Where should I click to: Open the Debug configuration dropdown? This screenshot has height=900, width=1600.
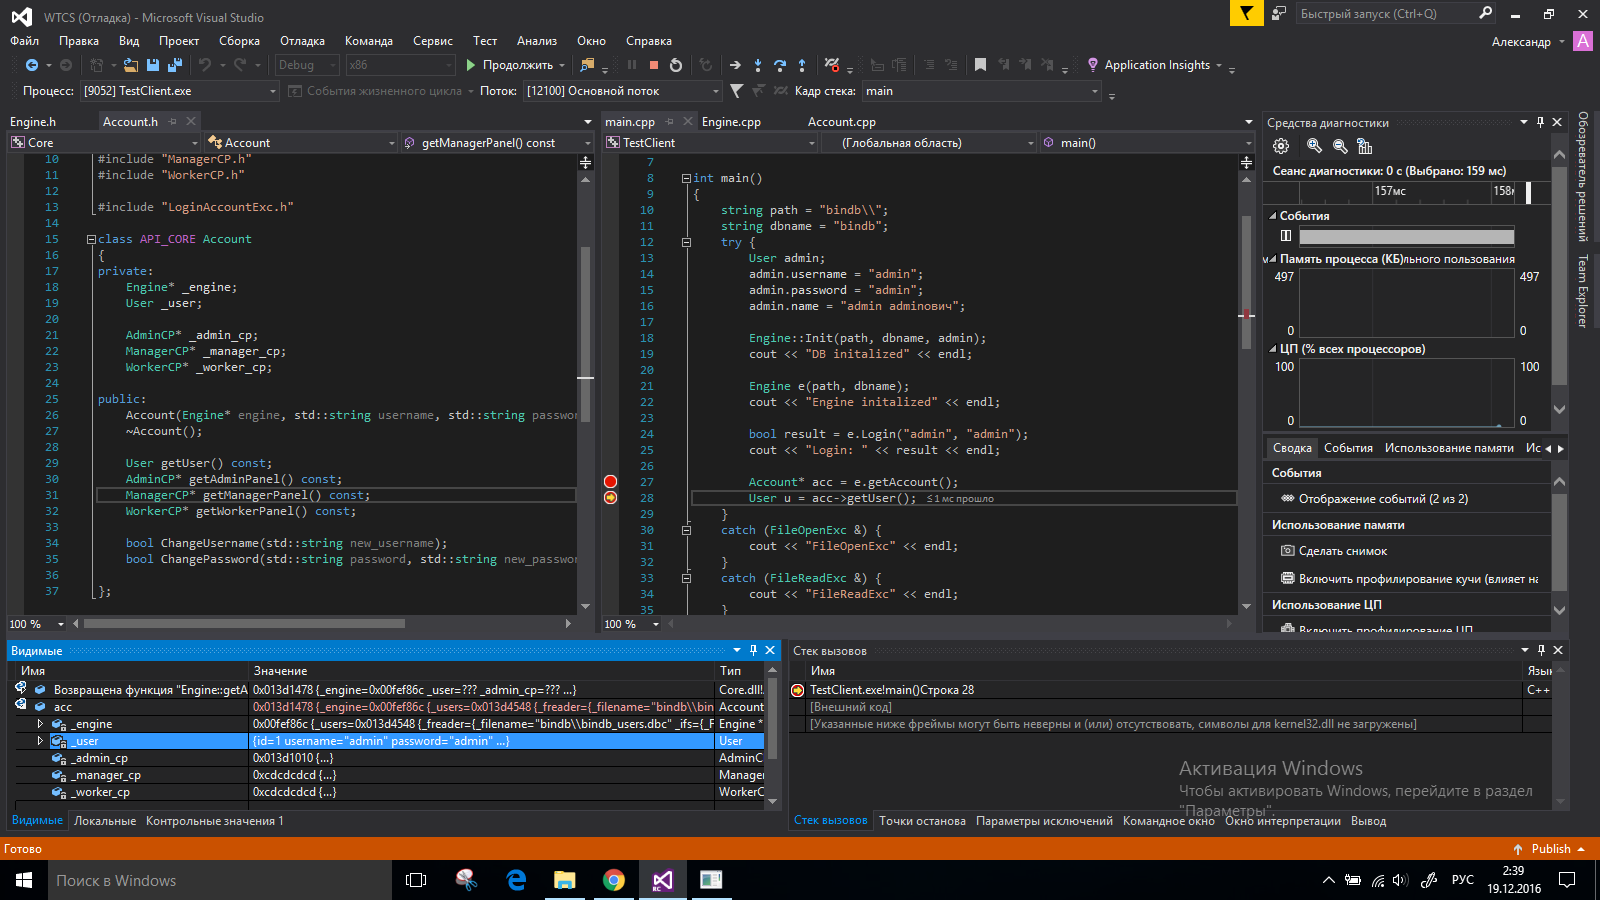307,65
